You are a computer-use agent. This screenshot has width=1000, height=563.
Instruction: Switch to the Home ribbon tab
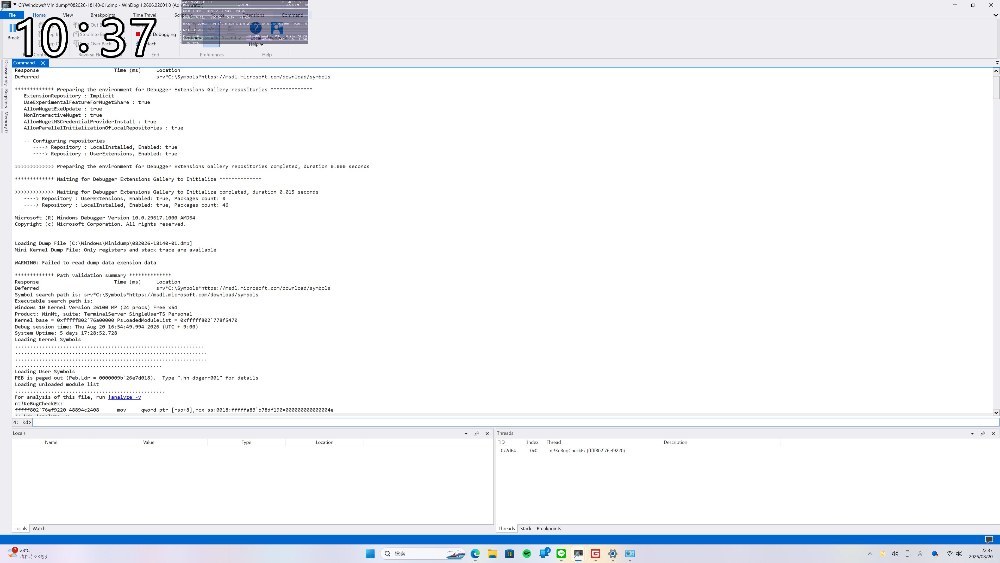coord(39,15)
